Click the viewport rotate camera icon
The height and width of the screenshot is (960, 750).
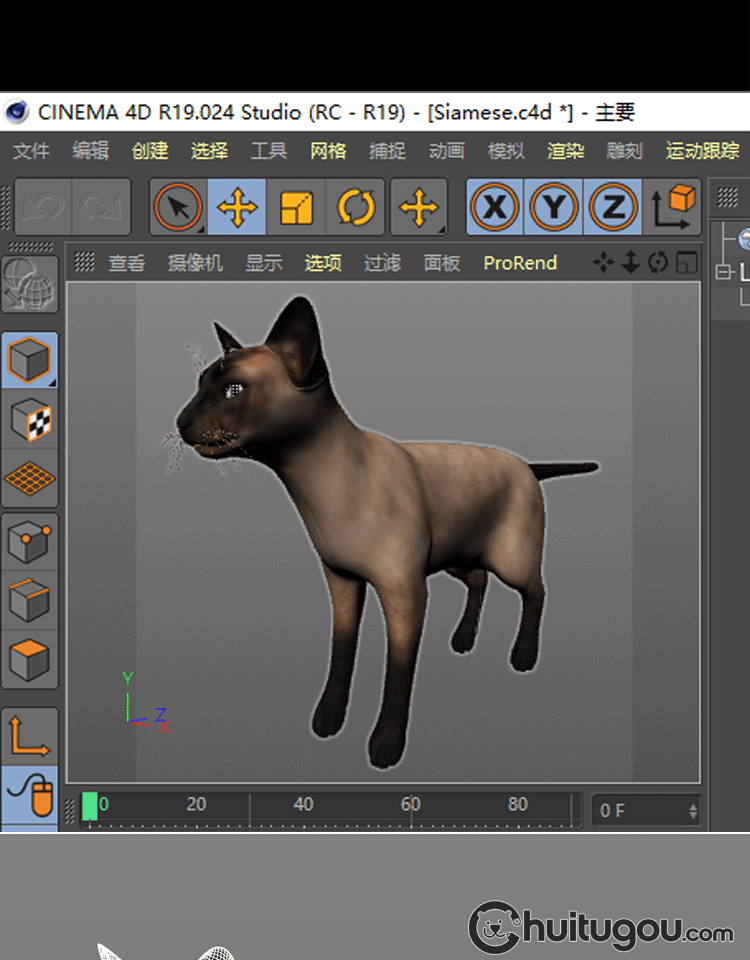point(658,263)
